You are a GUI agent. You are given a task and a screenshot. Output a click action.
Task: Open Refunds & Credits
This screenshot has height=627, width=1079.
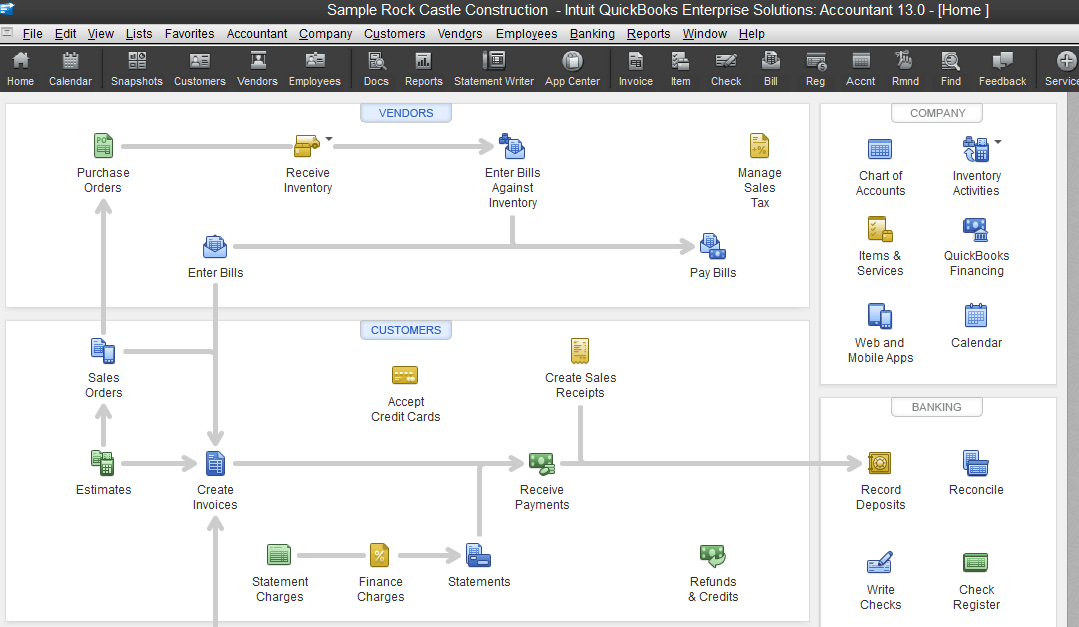[712, 556]
